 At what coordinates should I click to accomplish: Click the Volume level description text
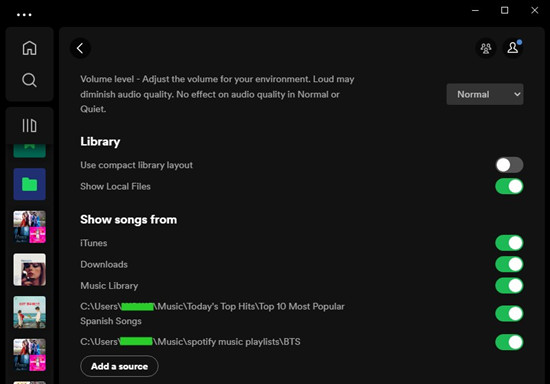pyautogui.click(x=217, y=94)
